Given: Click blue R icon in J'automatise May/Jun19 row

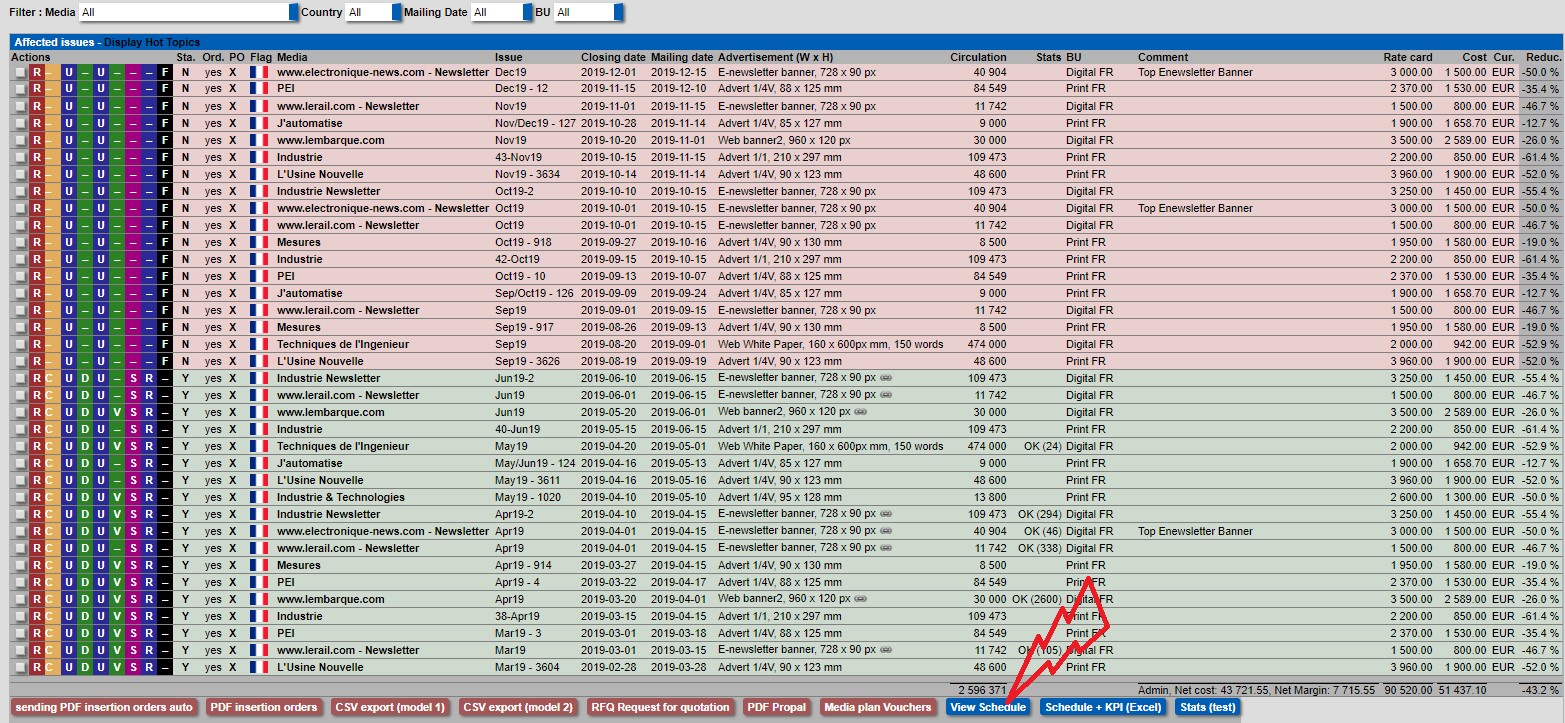Looking at the screenshot, I should (149, 464).
